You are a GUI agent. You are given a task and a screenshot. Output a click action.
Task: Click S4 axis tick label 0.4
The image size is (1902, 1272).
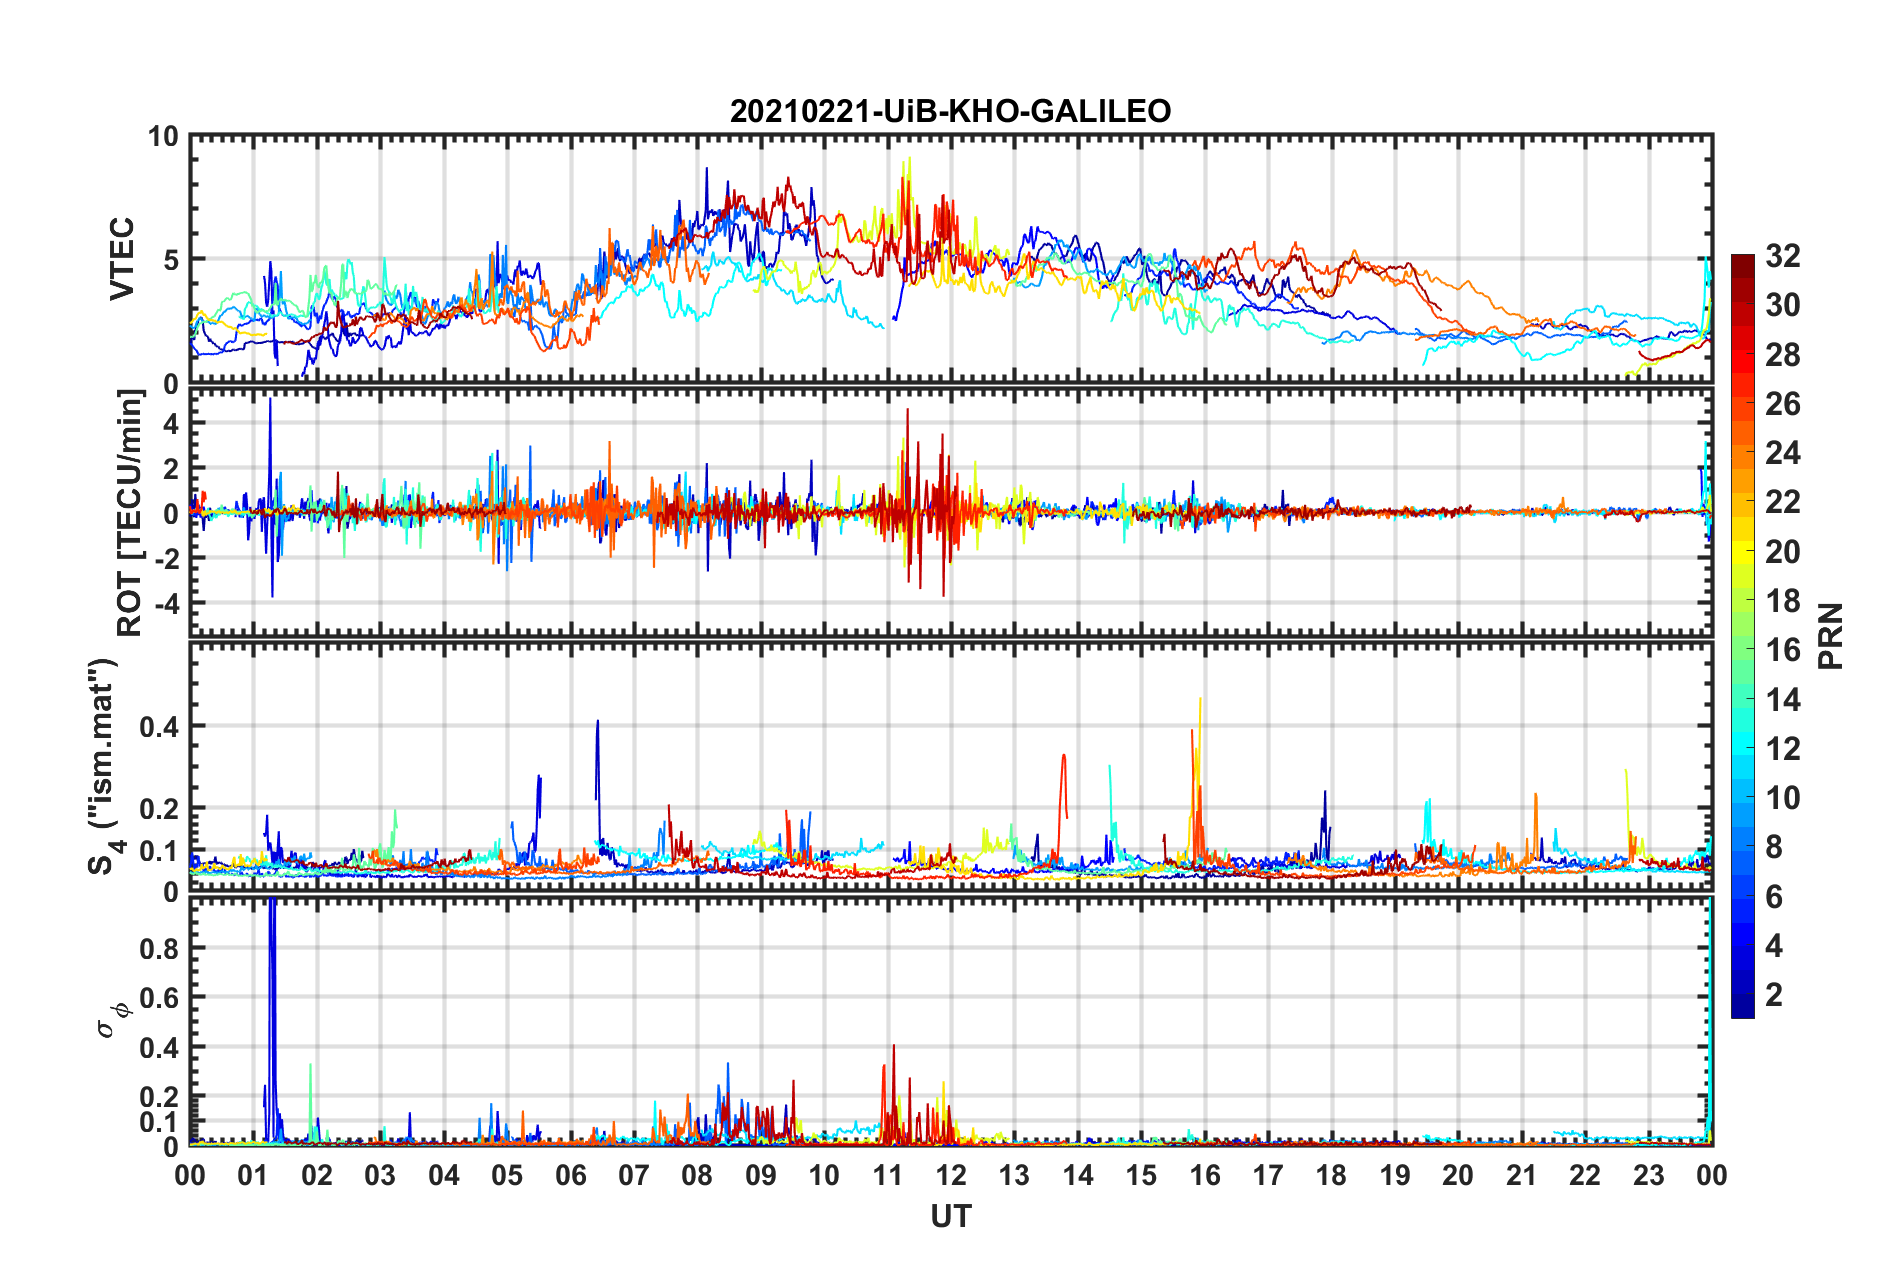pos(160,727)
